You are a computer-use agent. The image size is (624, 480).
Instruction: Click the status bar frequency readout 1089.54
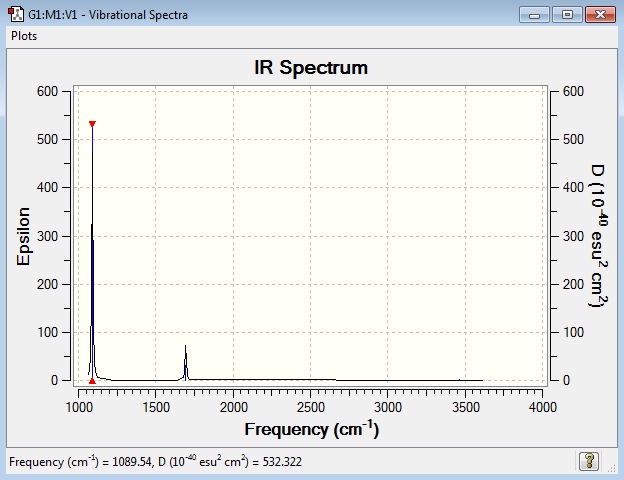(x=132, y=462)
